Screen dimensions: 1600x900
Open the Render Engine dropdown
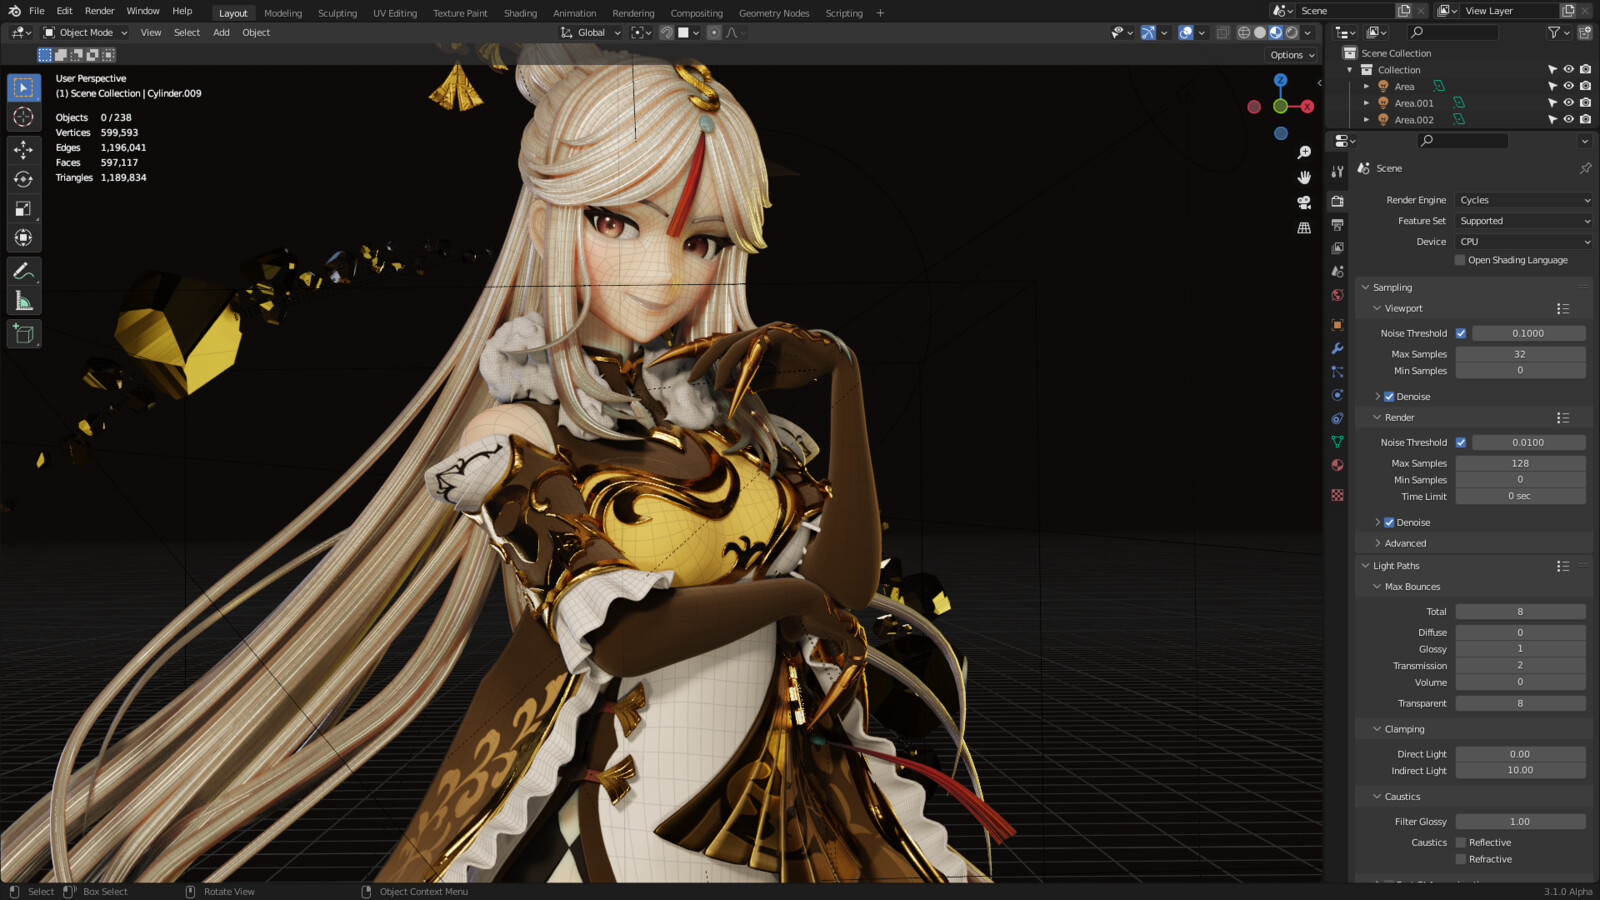coord(1524,200)
